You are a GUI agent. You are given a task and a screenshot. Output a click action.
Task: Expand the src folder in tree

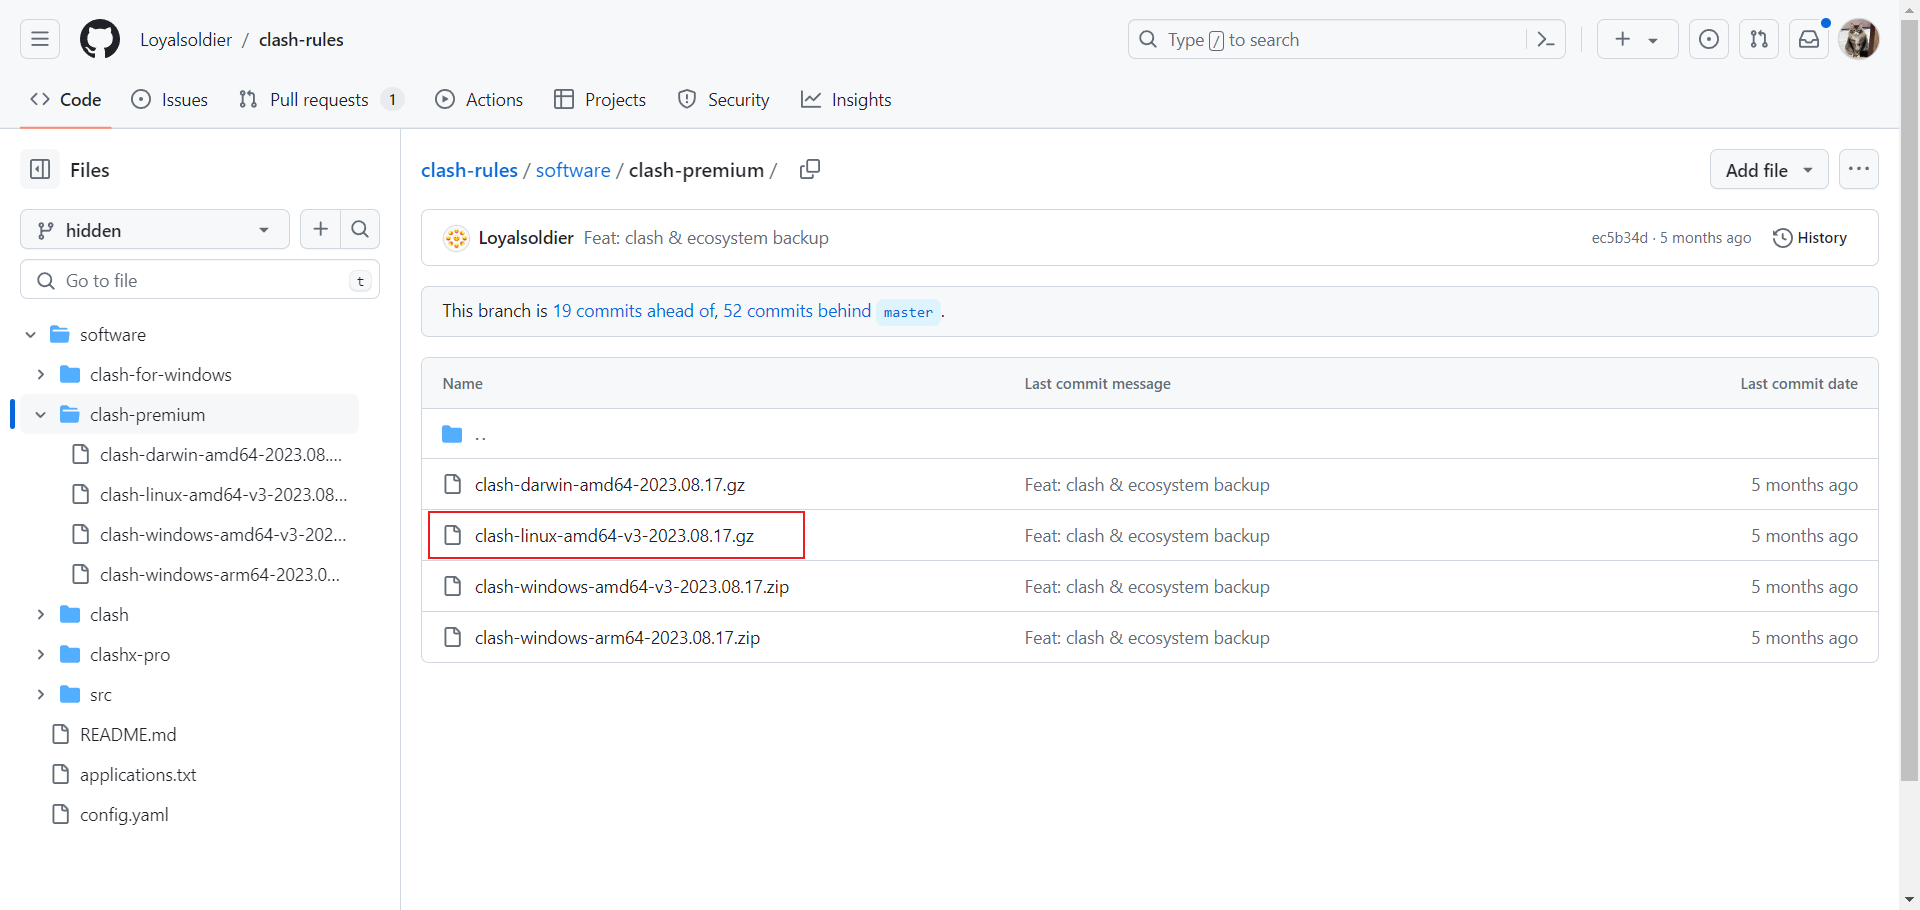pyautogui.click(x=40, y=694)
